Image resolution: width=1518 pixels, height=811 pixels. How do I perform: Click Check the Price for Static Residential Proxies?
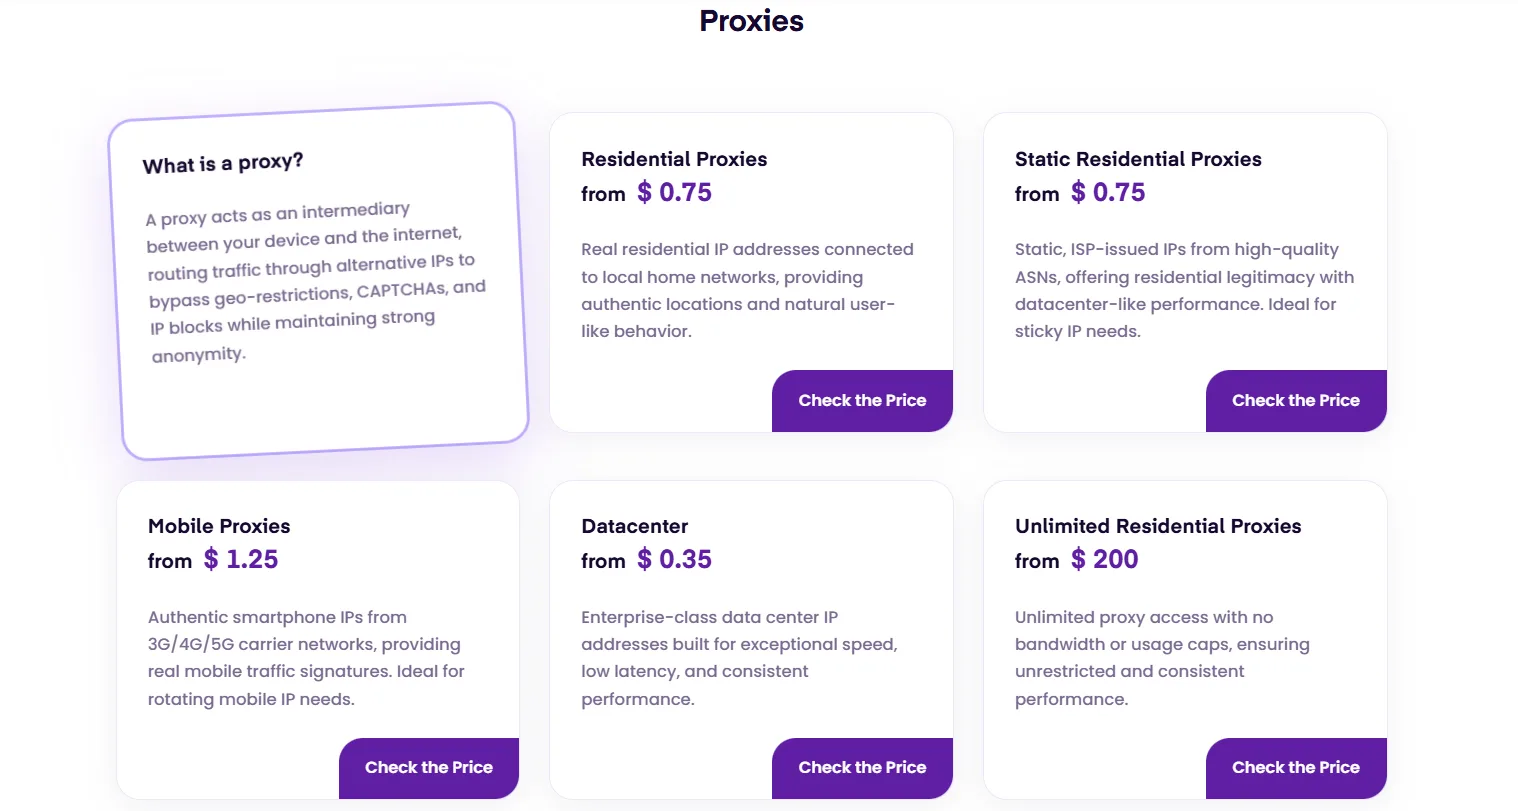1295,400
